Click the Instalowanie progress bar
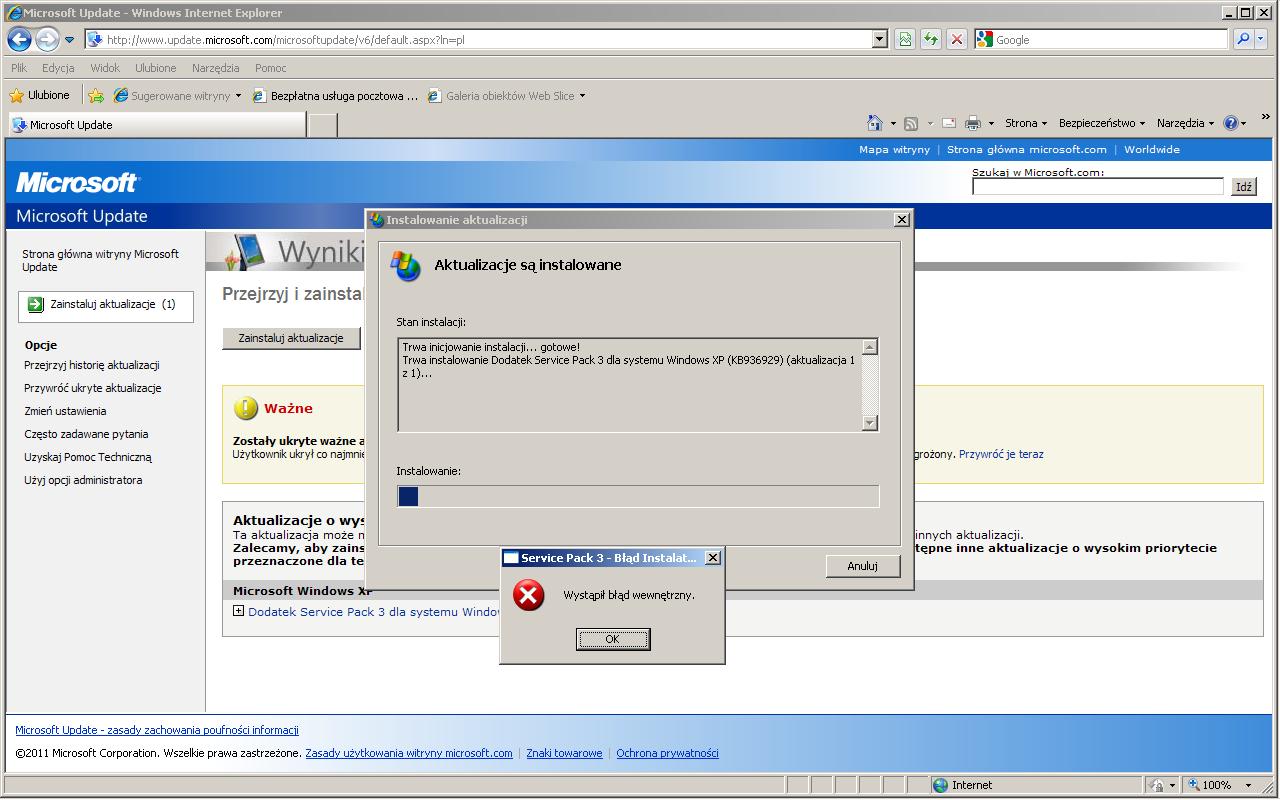 click(638, 496)
